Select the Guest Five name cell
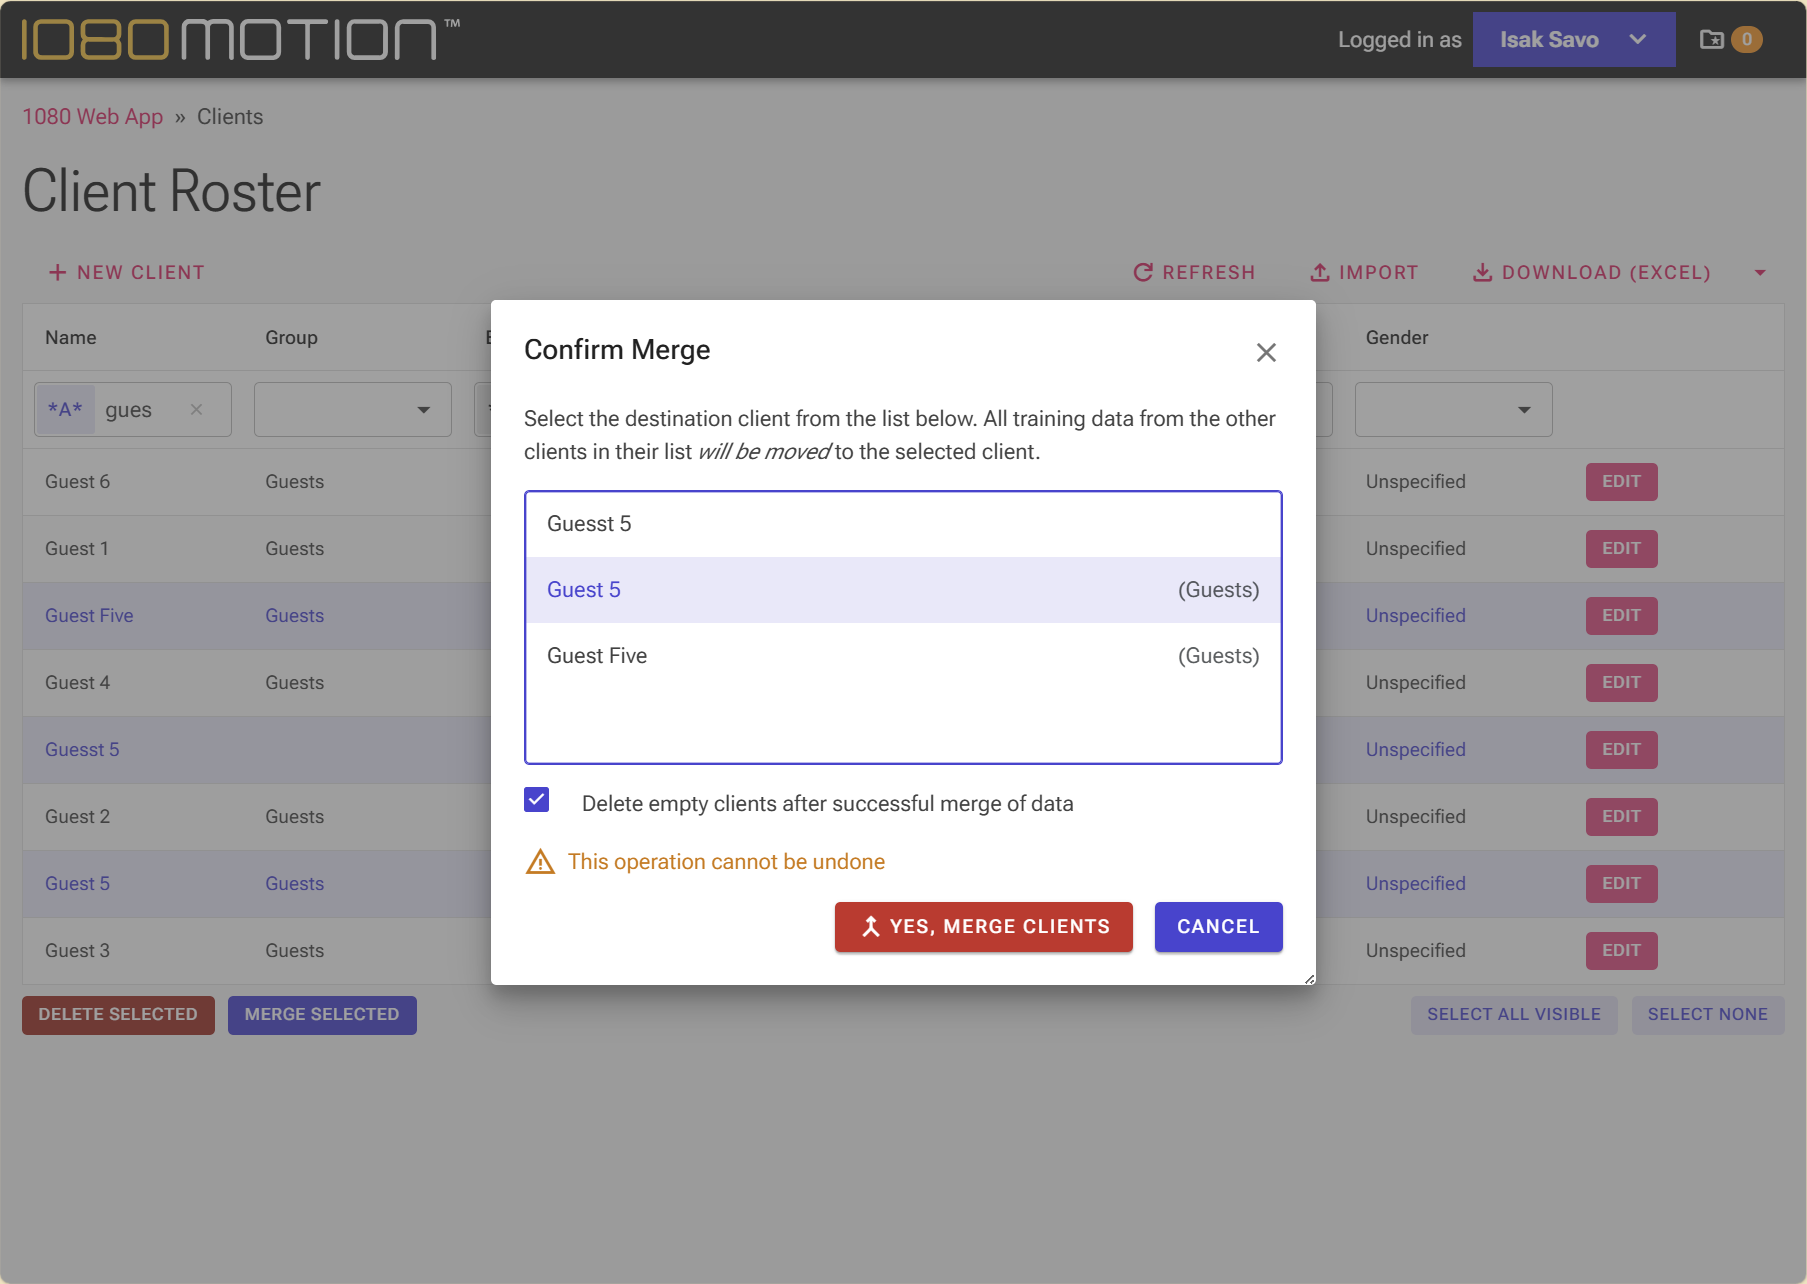Viewport: 1807px width, 1284px height. coord(89,616)
